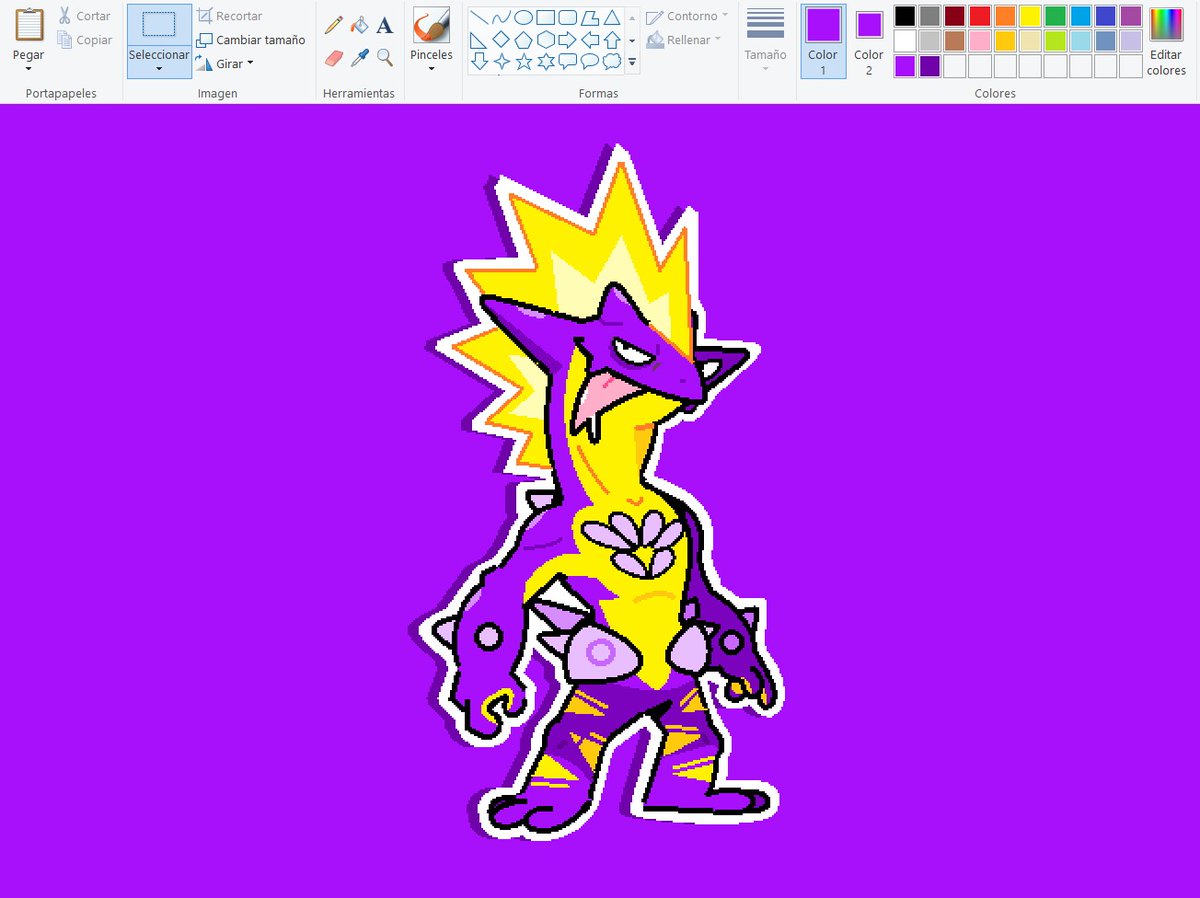Select the yellow color swatch
This screenshot has width=1200, height=898.
tap(1030, 14)
